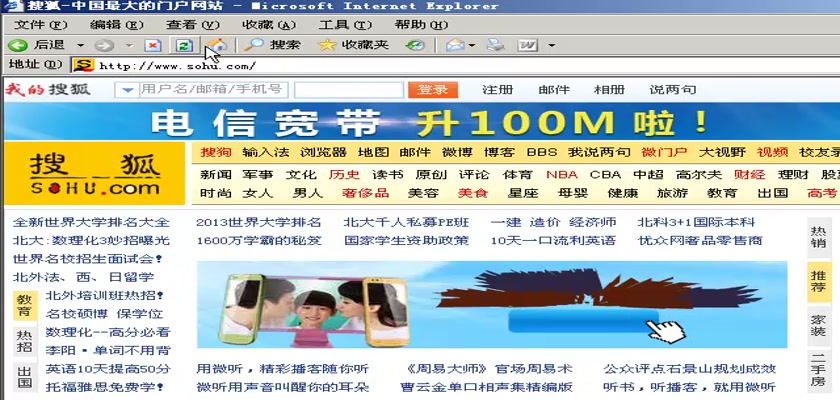Screen dimensions: 840x400
Task: Click the History/Media icon in toolbar
Action: (x=415, y=46)
